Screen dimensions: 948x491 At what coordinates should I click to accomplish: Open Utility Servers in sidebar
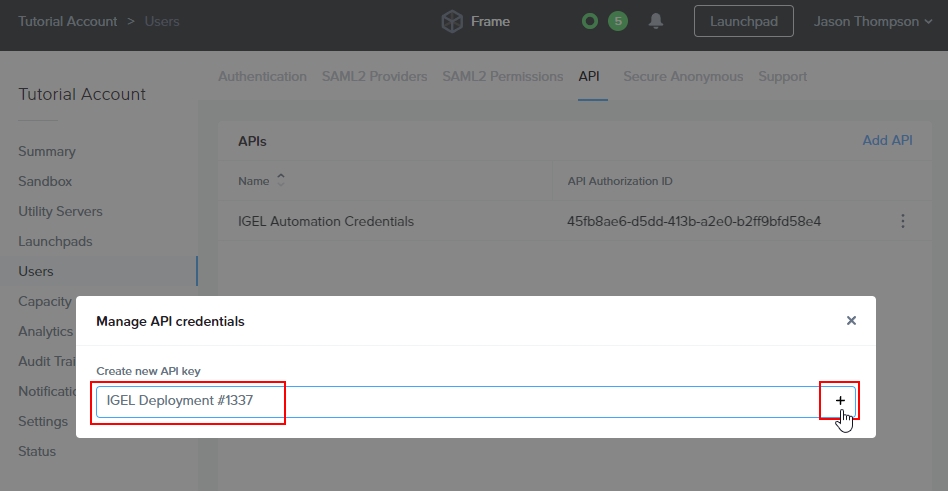tap(60, 212)
